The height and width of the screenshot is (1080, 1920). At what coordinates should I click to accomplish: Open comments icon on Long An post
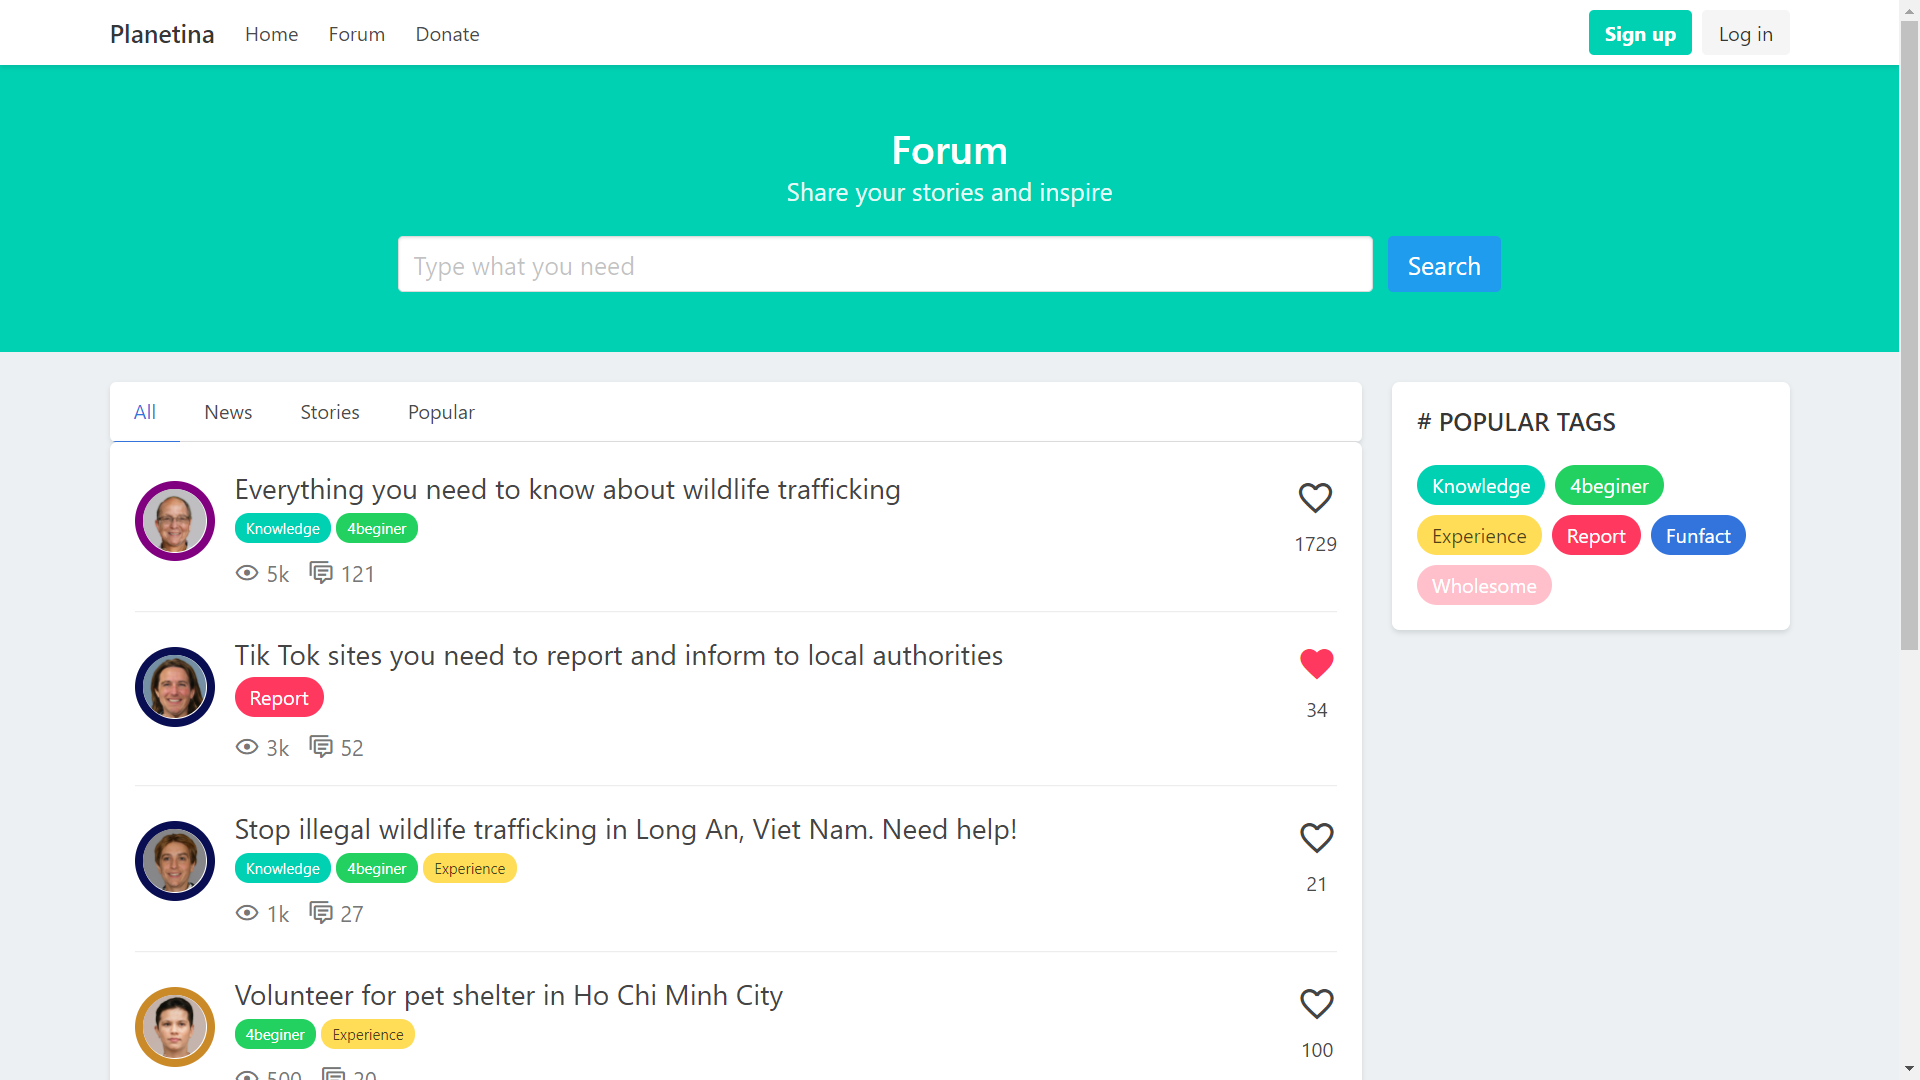[x=321, y=913]
